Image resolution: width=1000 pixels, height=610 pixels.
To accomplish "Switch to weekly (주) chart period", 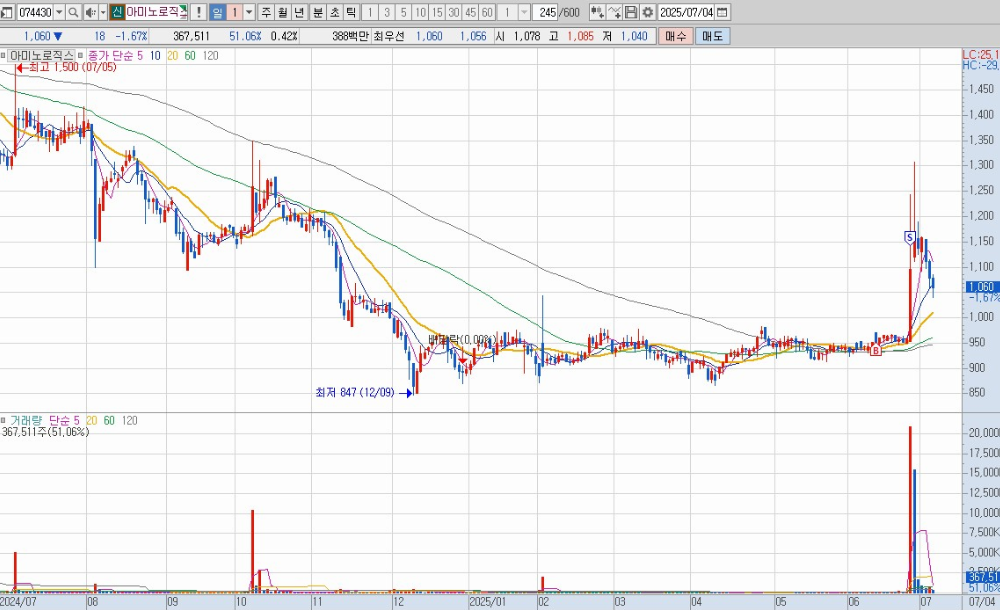I will 266,13.
